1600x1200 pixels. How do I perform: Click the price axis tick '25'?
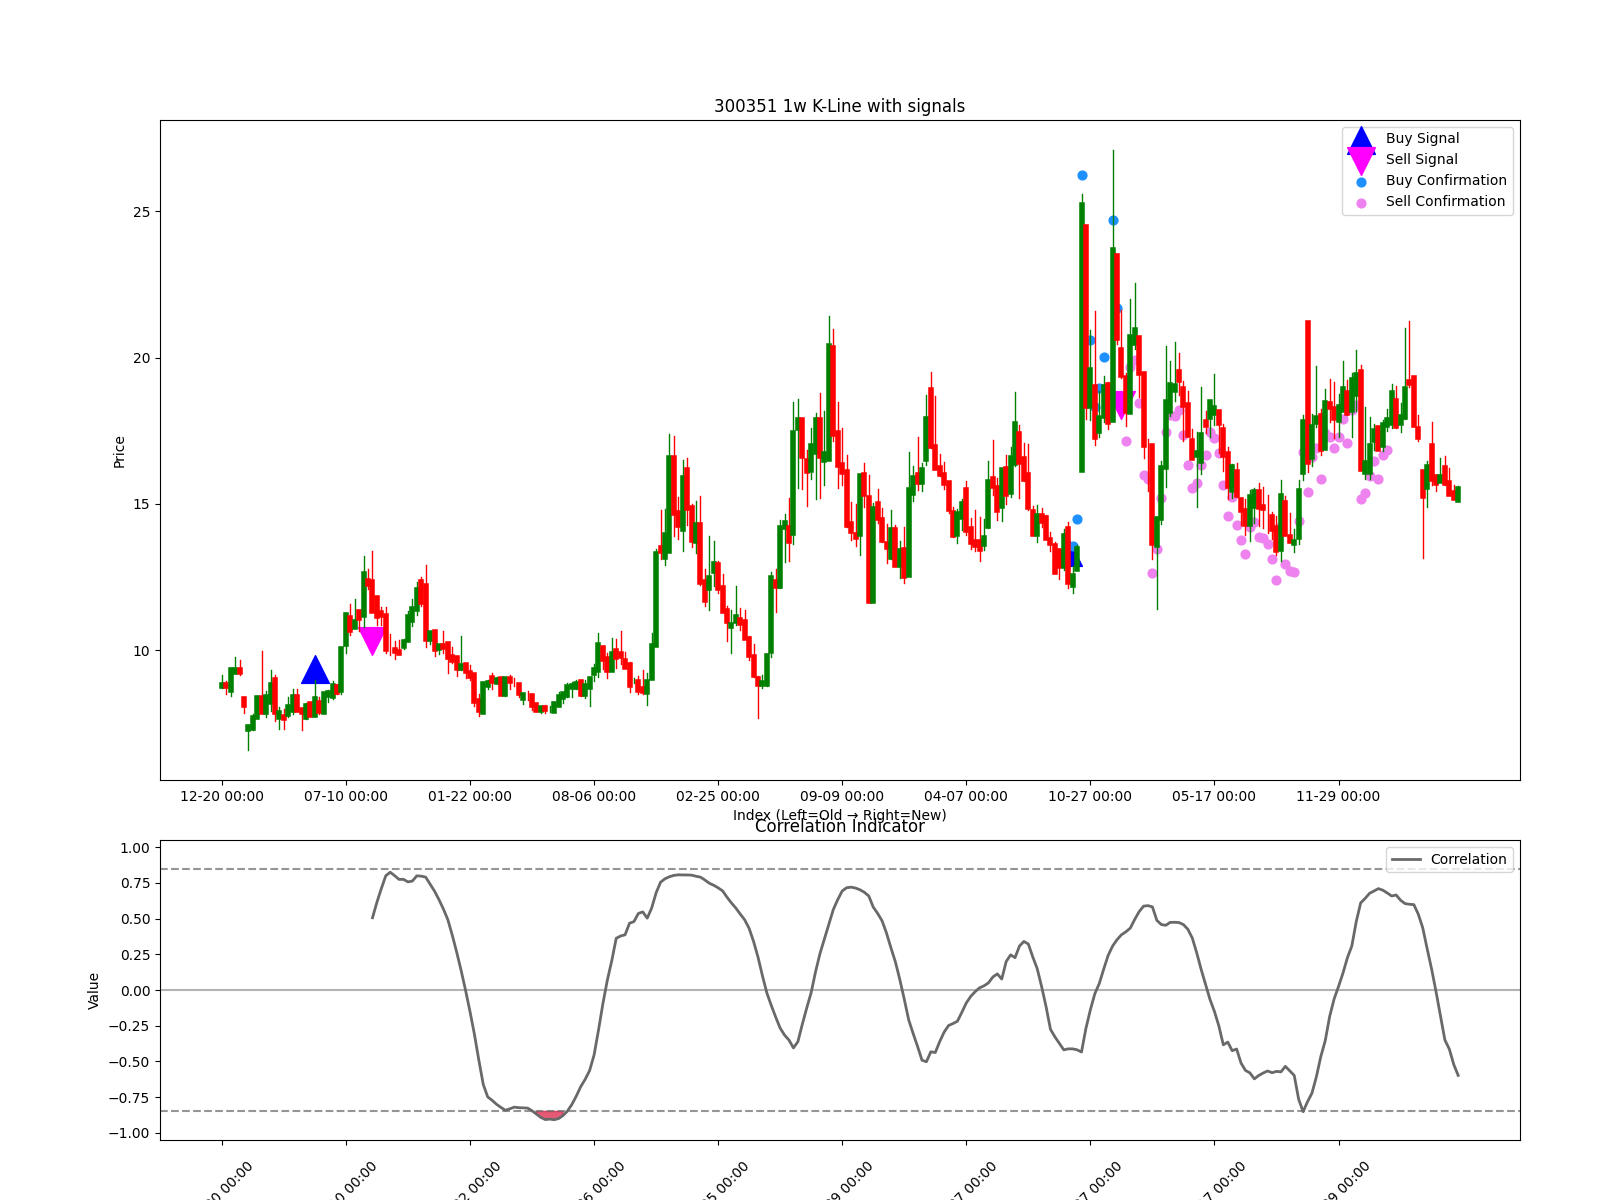(140, 212)
